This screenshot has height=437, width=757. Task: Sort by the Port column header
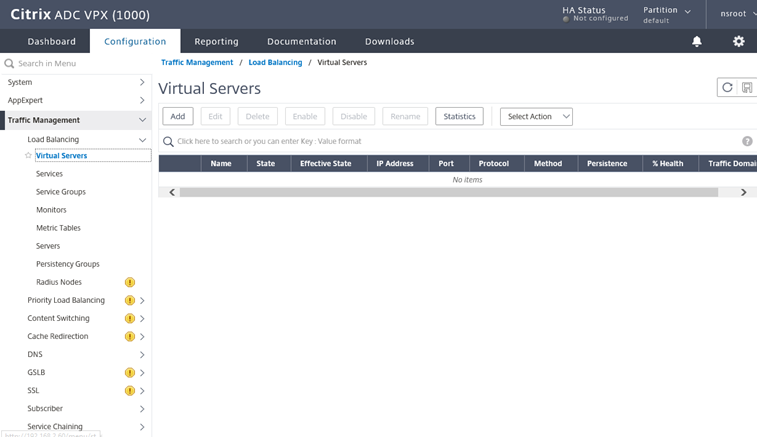[446, 163]
